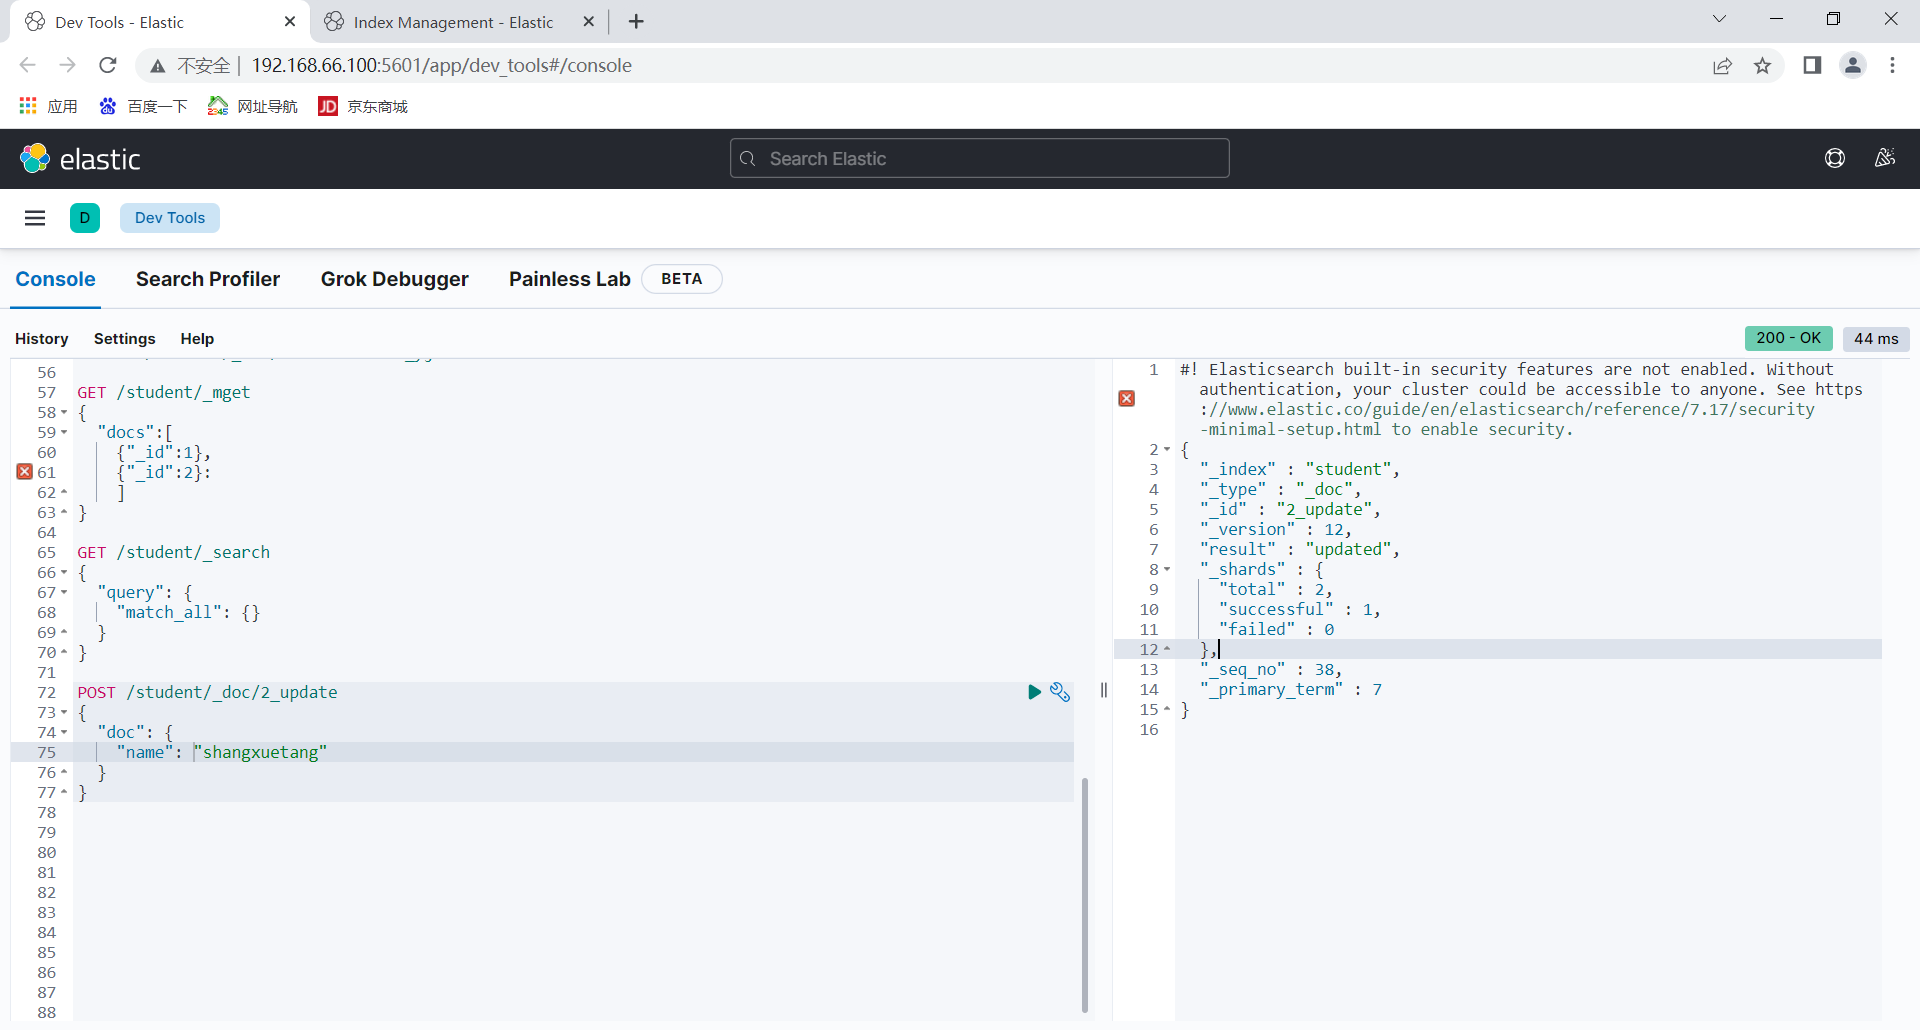Click the "shangxuetang" value in editor
Screen dimensions: 1920x1030
(x=261, y=753)
